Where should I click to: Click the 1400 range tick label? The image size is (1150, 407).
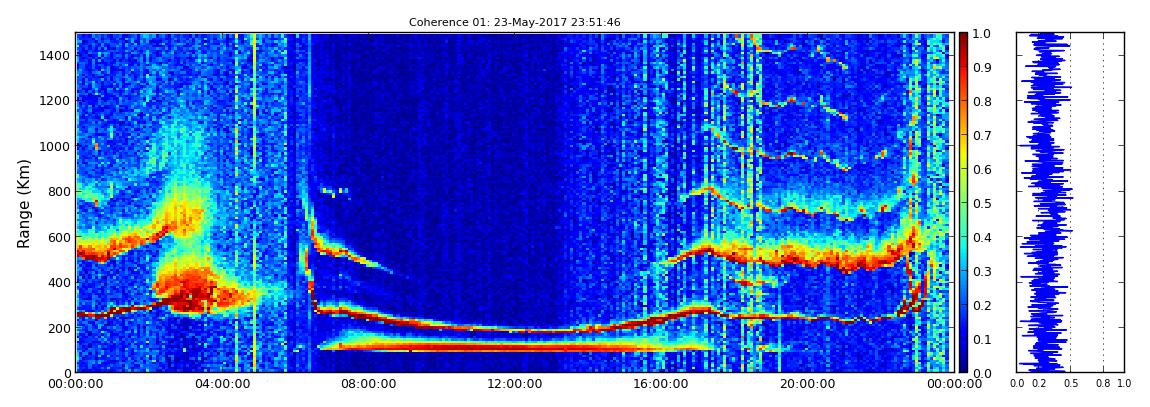(54, 55)
